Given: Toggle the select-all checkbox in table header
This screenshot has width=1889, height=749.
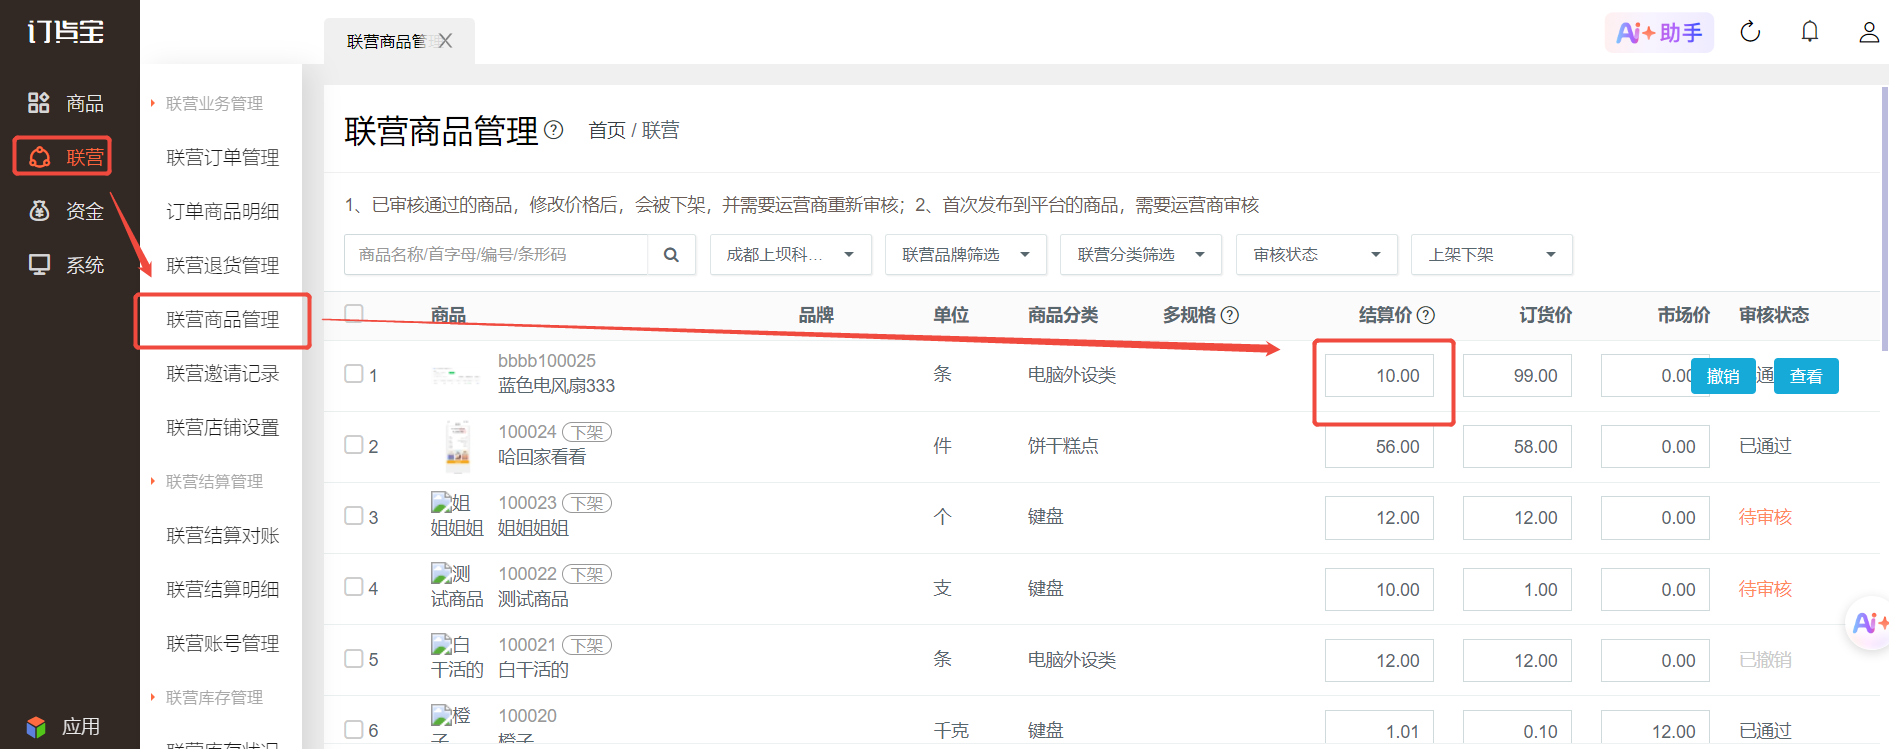Looking at the screenshot, I should click(354, 313).
